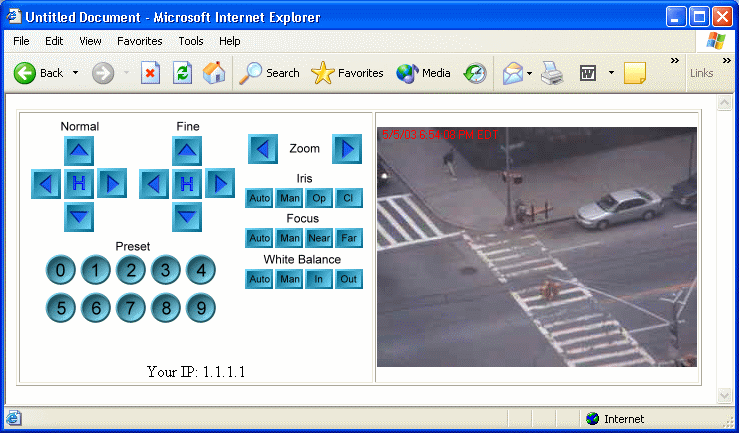Set Focus to Man mode
Image resolution: width=739 pixels, height=433 pixels.
pyautogui.click(x=290, y=238)
